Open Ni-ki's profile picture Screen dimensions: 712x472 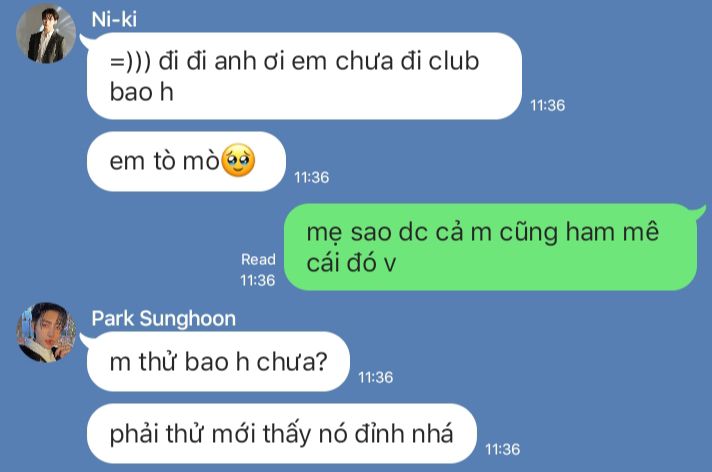click(x=45, y=33)
